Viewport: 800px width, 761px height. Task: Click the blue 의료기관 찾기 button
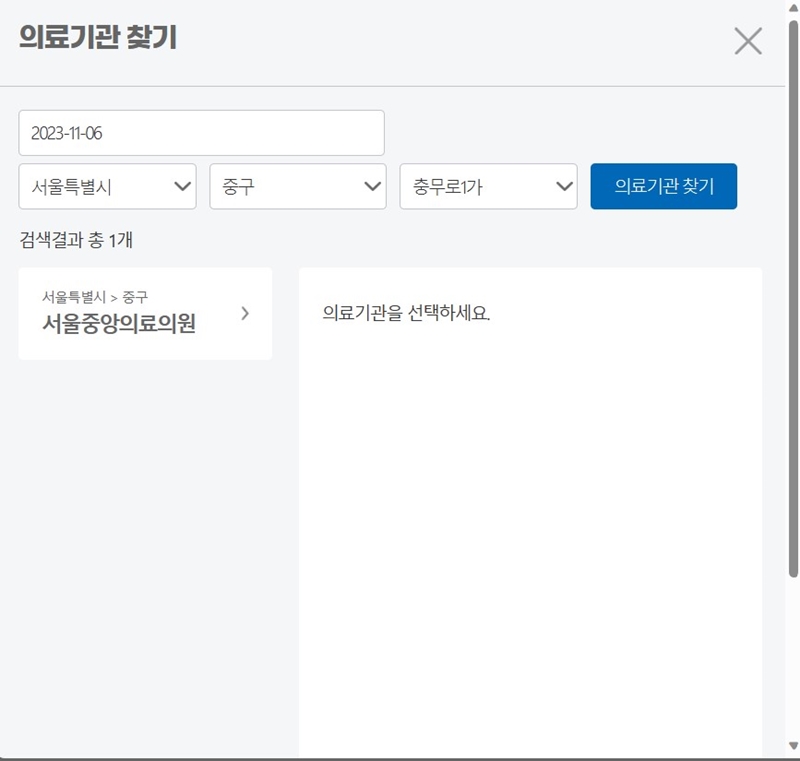coord(663,186)
